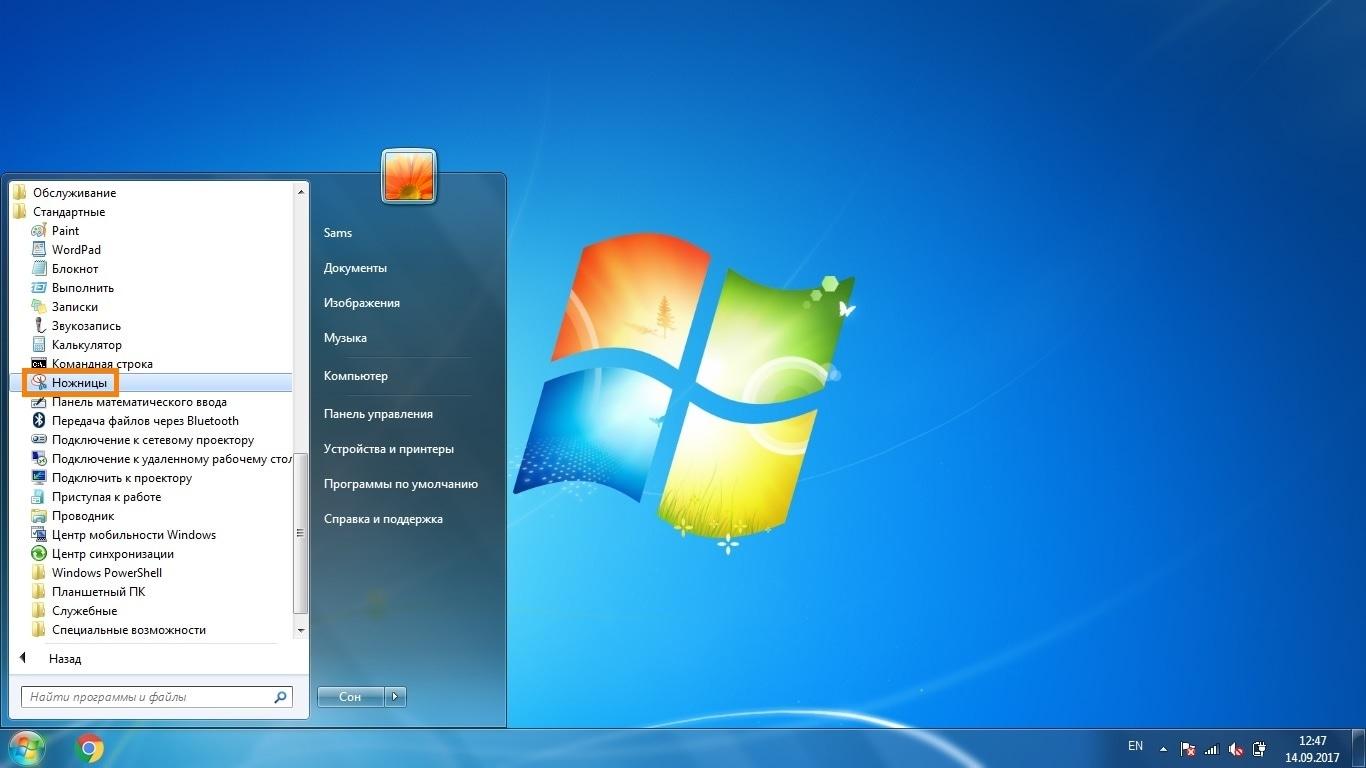
Task: Click the EN language indicator
Action: coord(1135,746)
